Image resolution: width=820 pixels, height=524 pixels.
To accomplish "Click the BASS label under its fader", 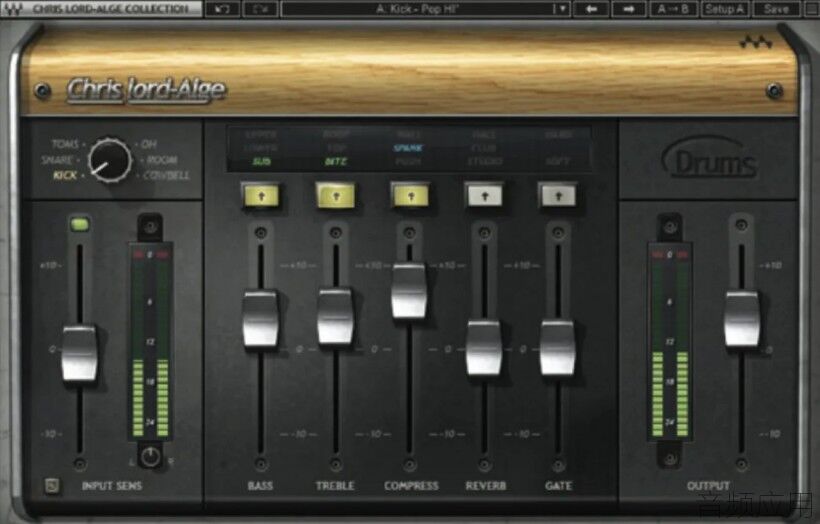I will [x=260, y=486].
